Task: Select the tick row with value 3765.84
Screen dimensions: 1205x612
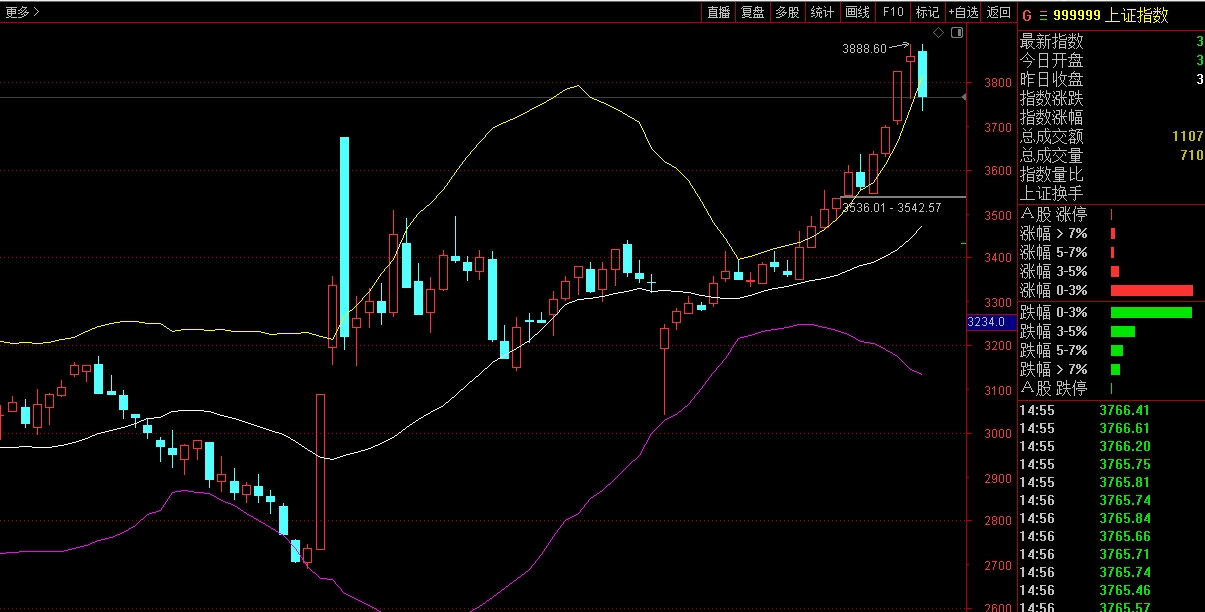Action: (x=1111, y=518)
